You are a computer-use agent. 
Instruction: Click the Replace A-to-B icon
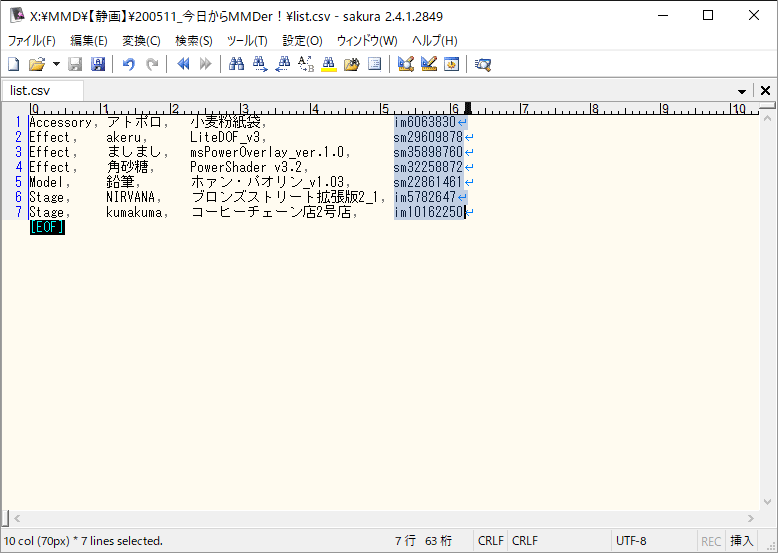pos(306,64)
